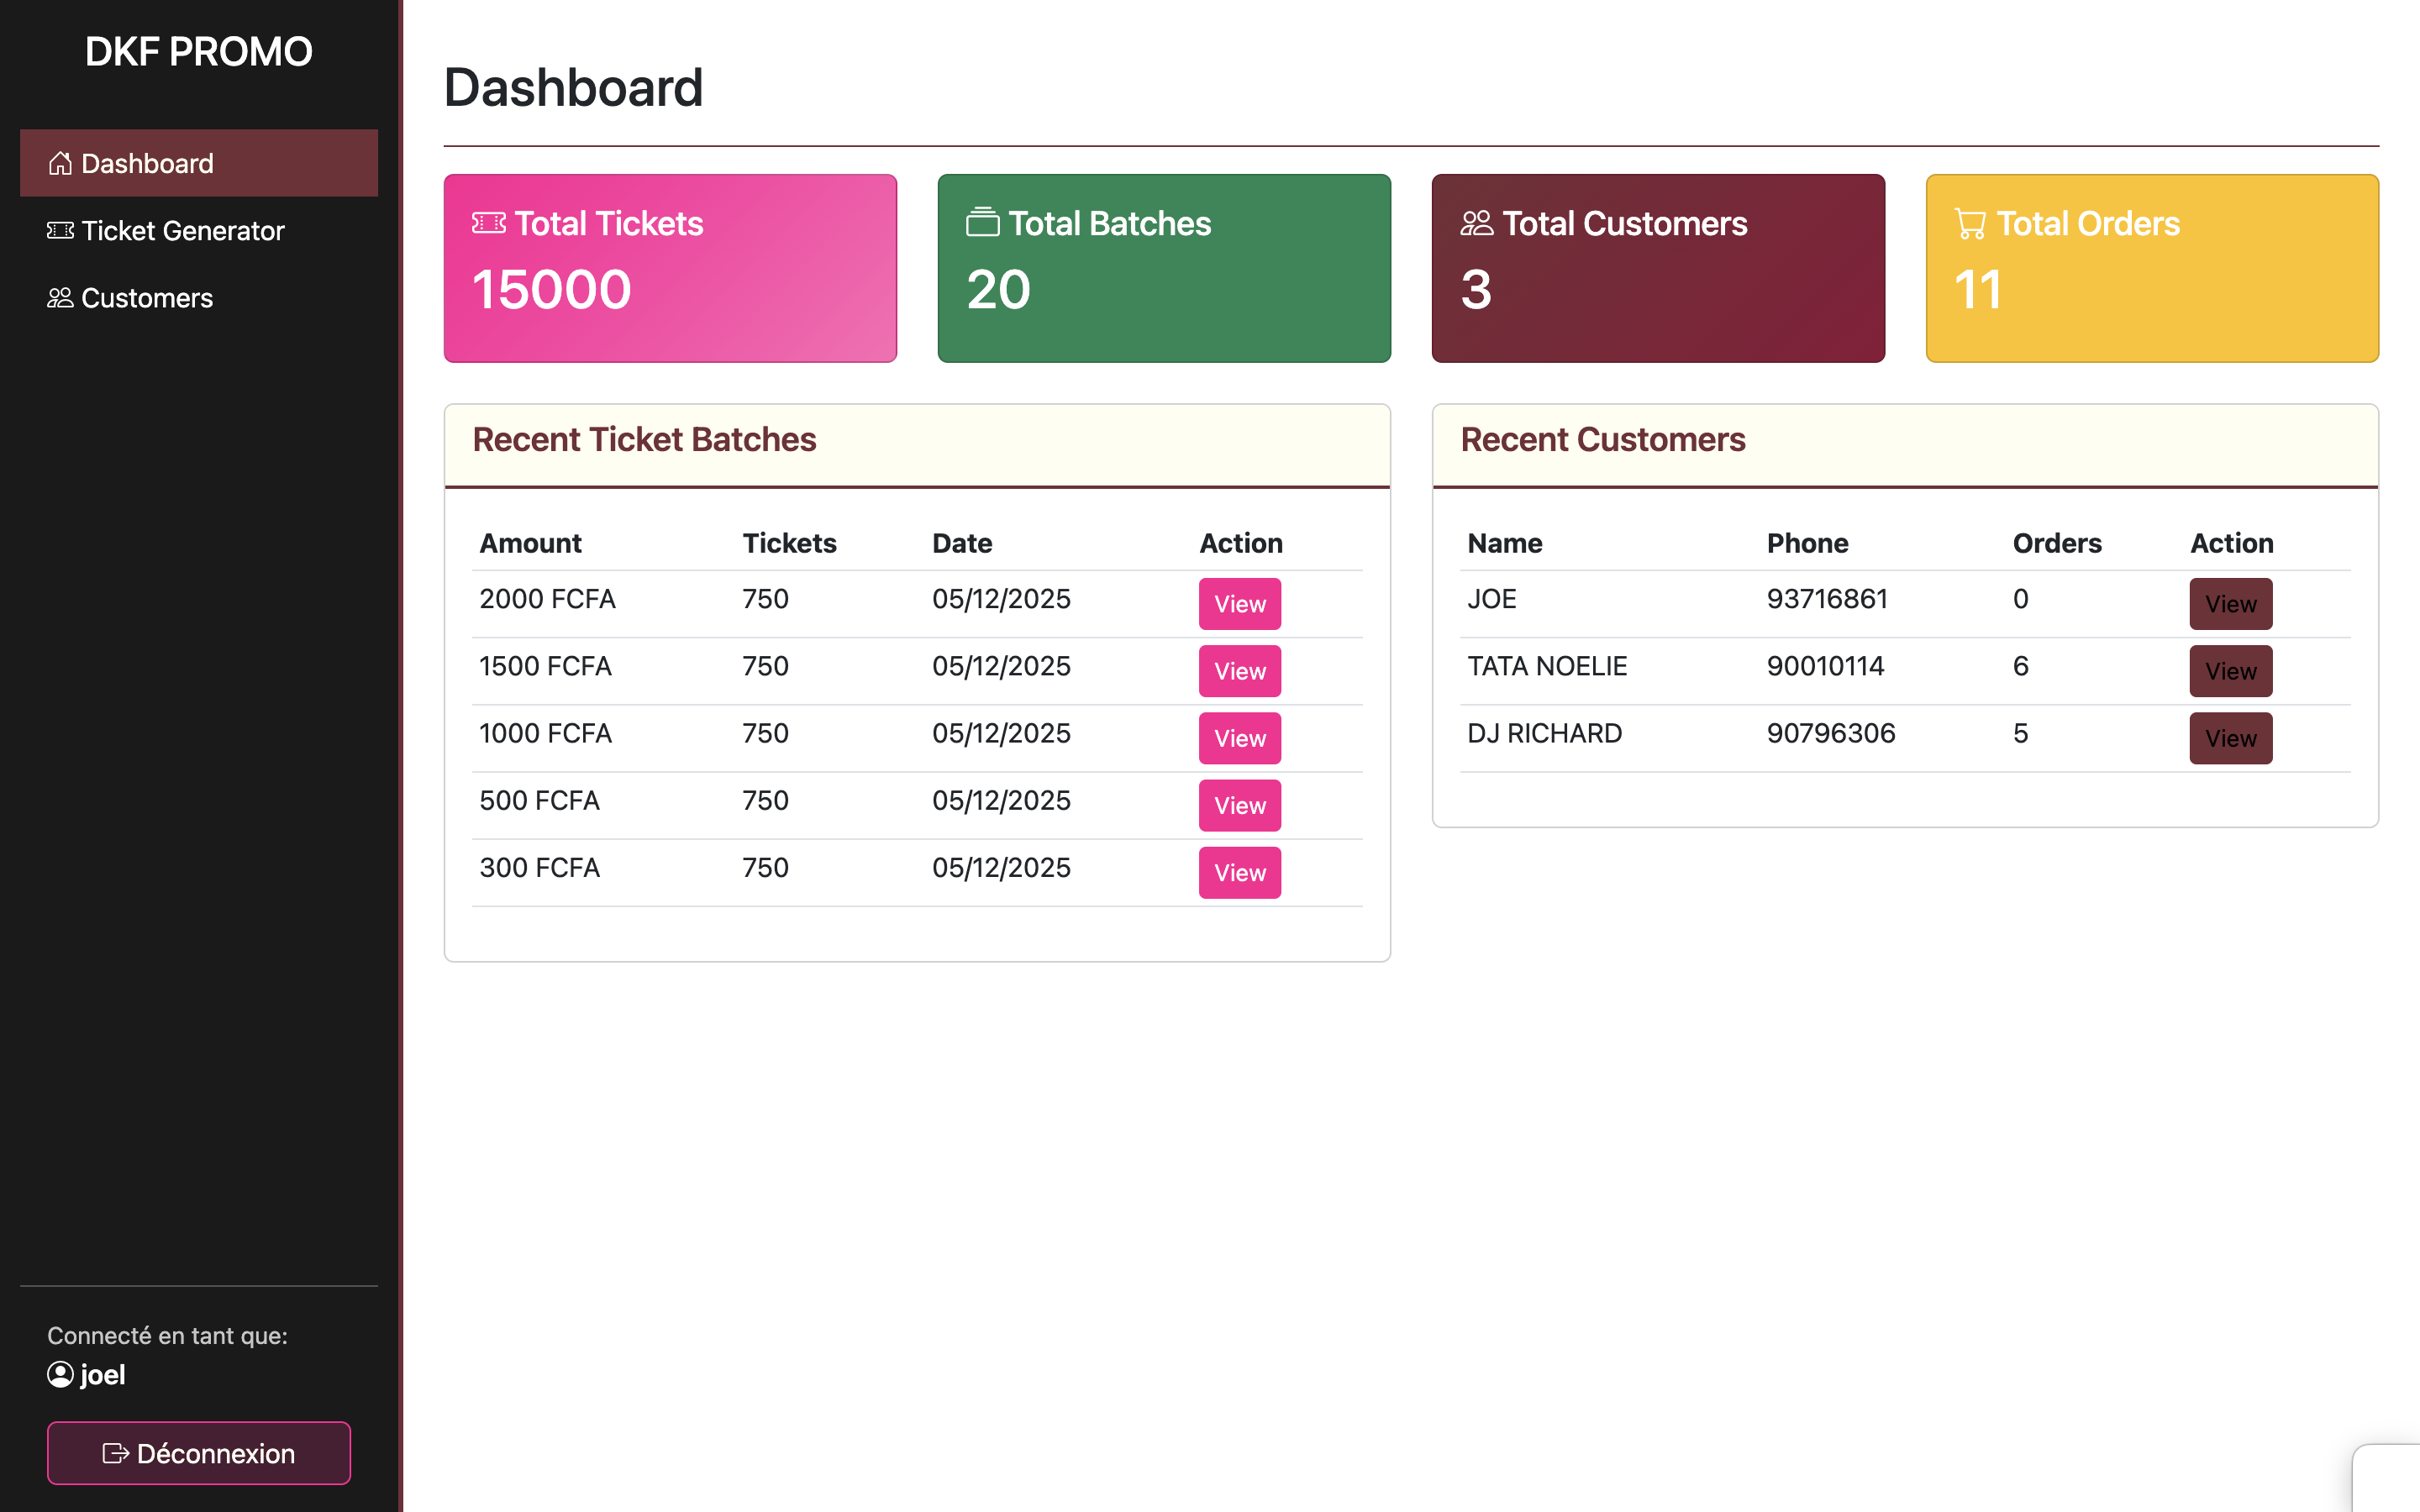Screen dimensions: 2420x1512
Task: Go to Customers page in sidebar
Action: pyautogui.click(x=146, y=298)
